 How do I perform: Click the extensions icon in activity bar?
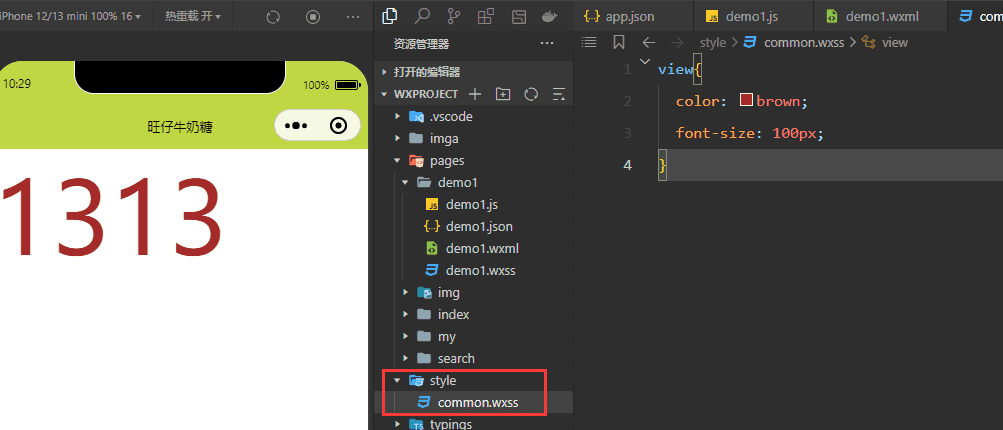tap(486, 16)
